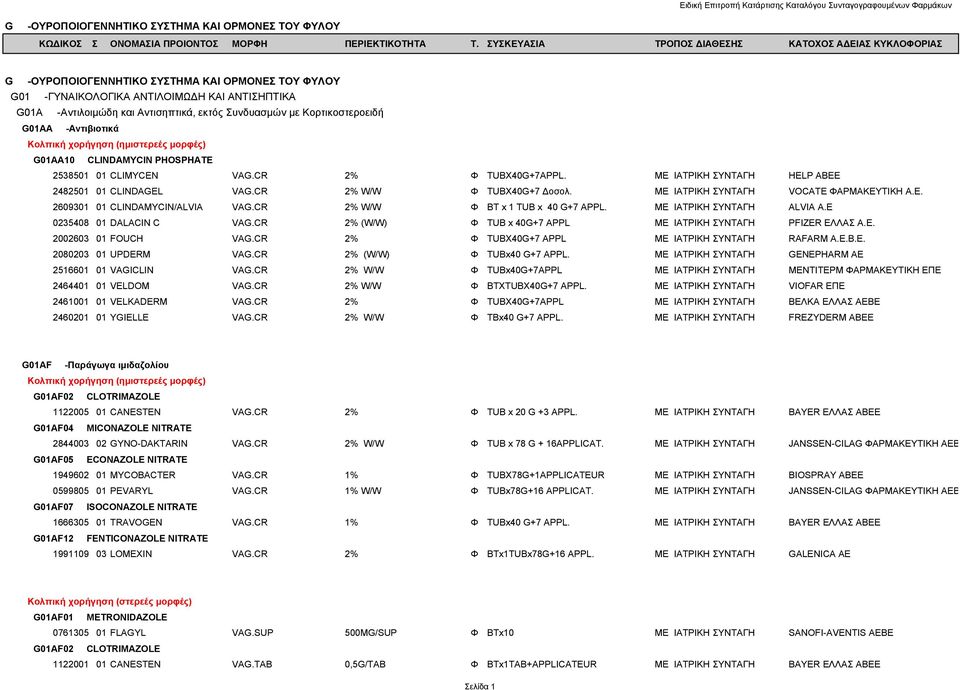Click the VELDOM product name
This screenshot has height=690, width=960.
pyautogui.click(x=130, y=286)
